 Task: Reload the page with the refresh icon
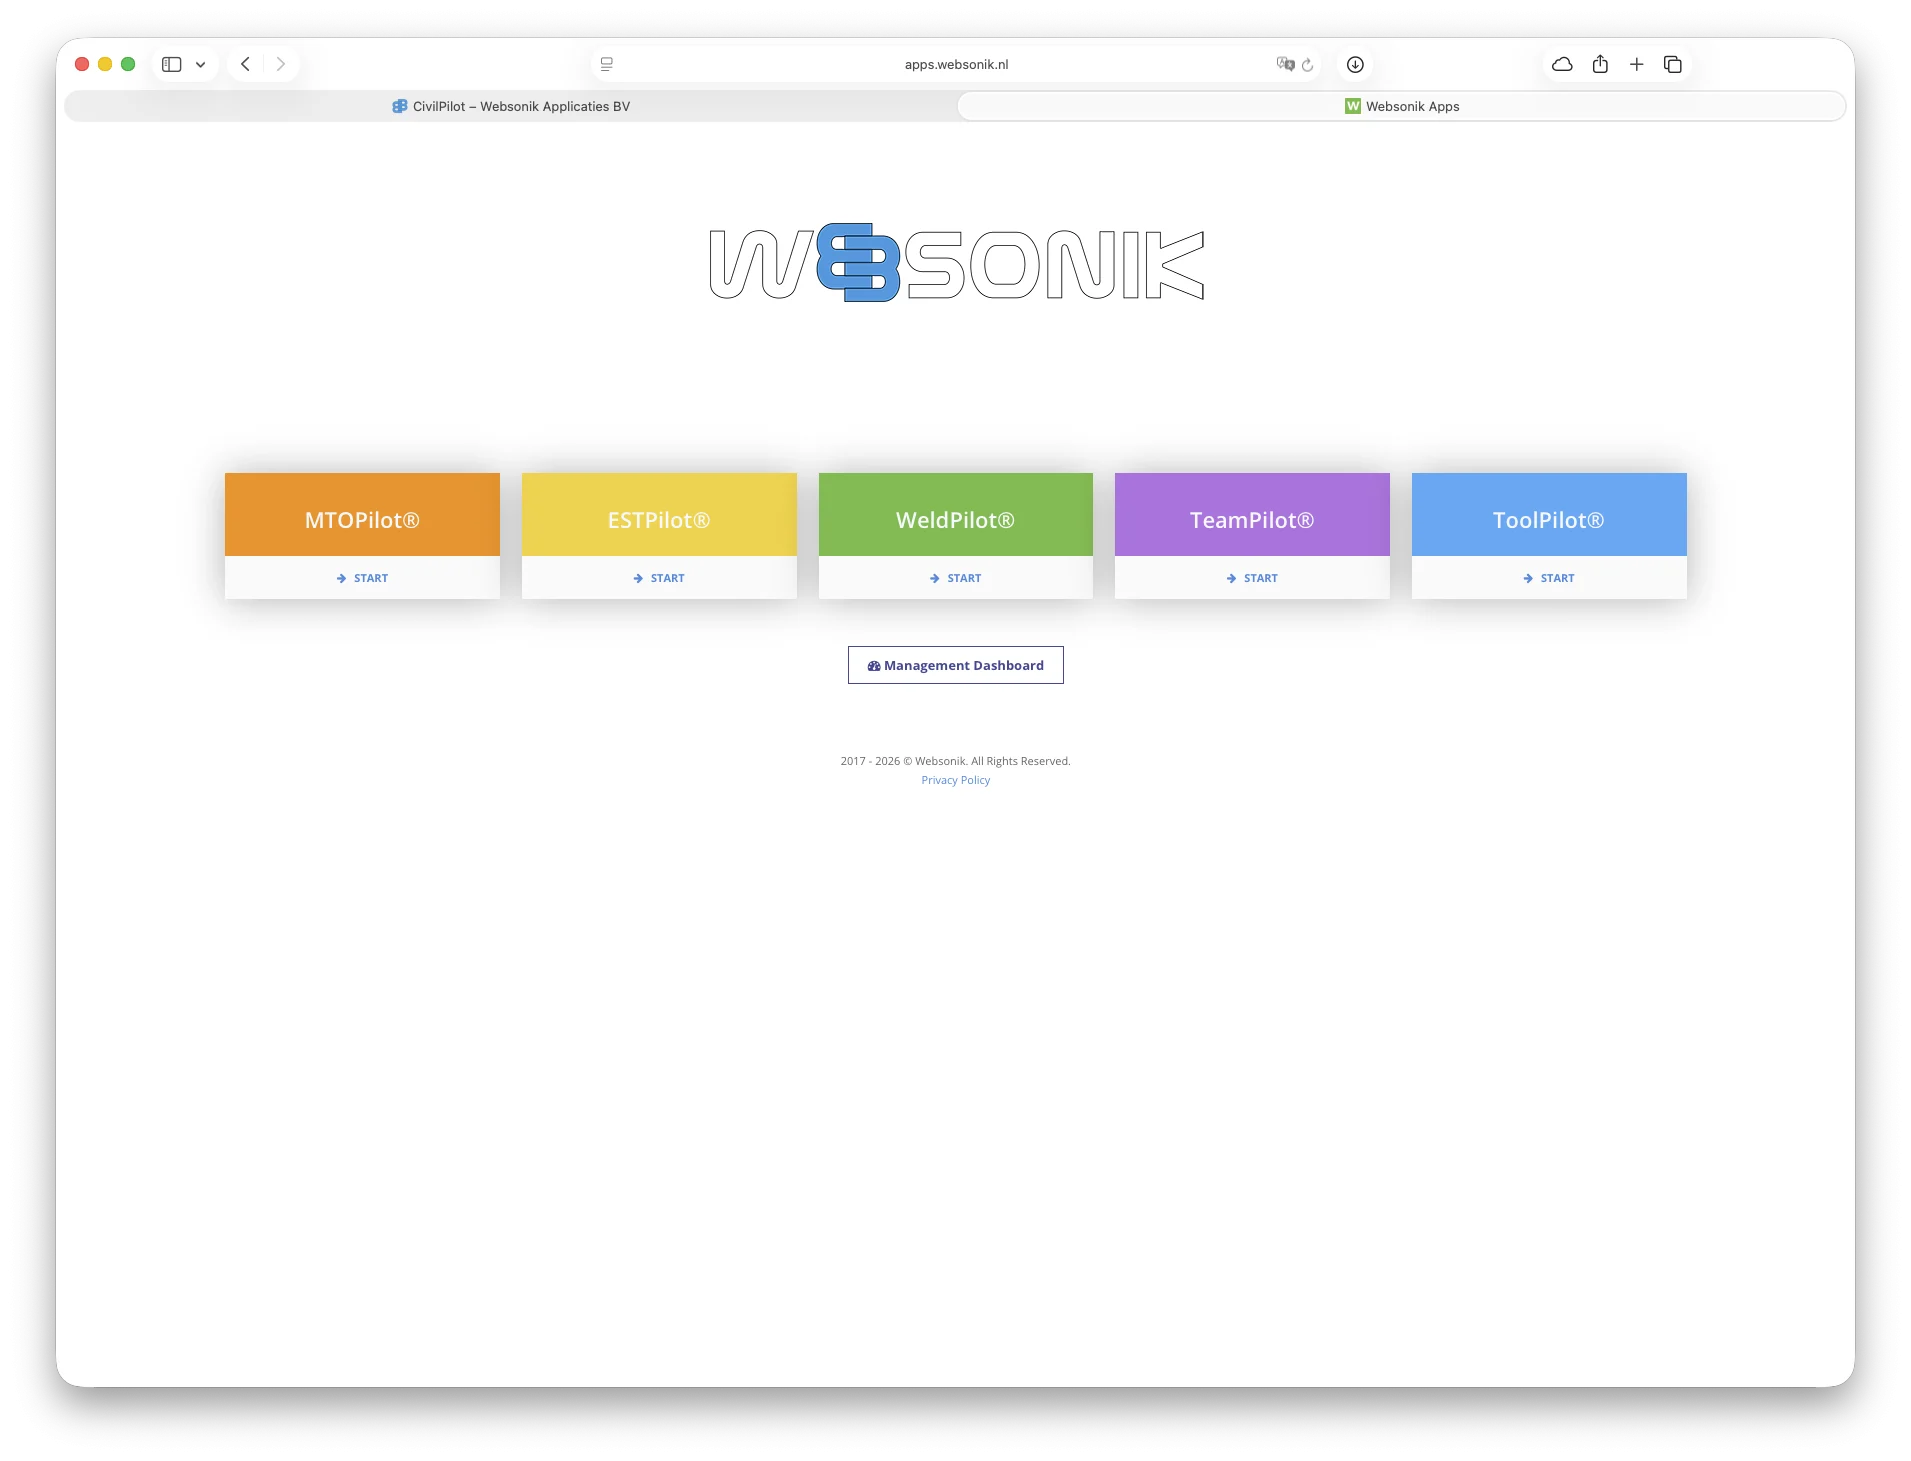1308,65
